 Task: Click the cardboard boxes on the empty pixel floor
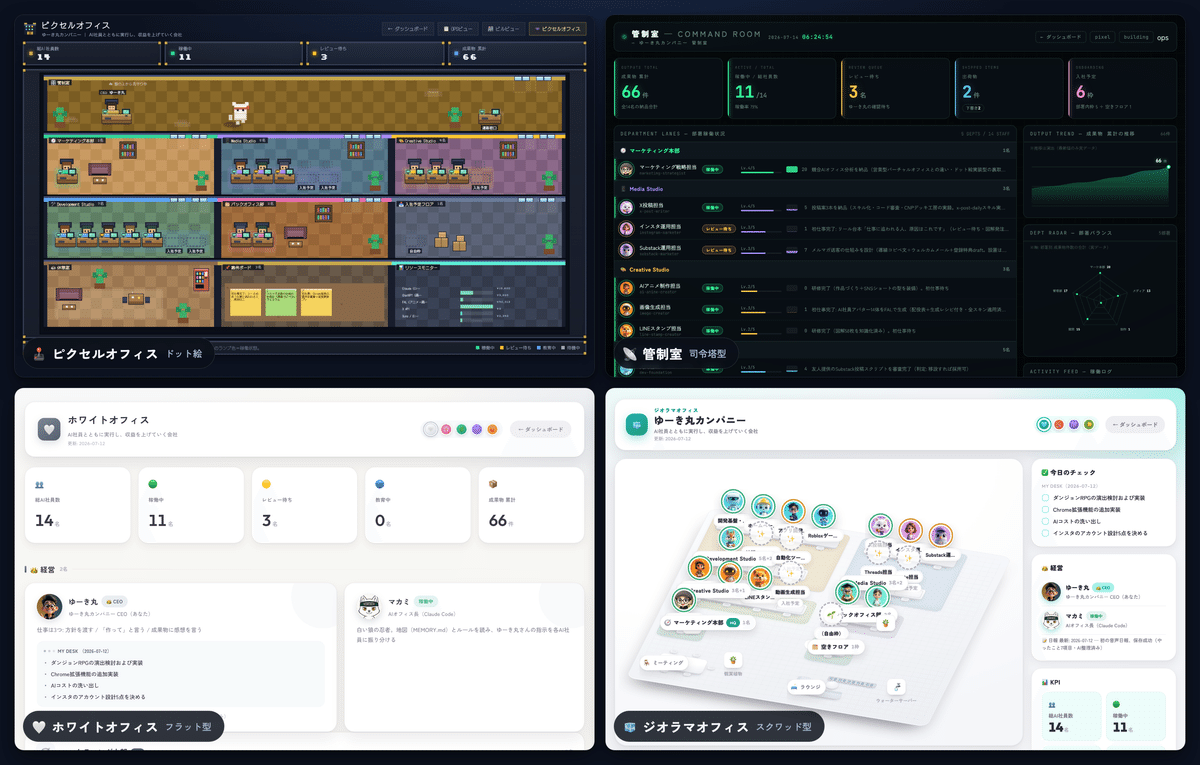coord(451,240)
